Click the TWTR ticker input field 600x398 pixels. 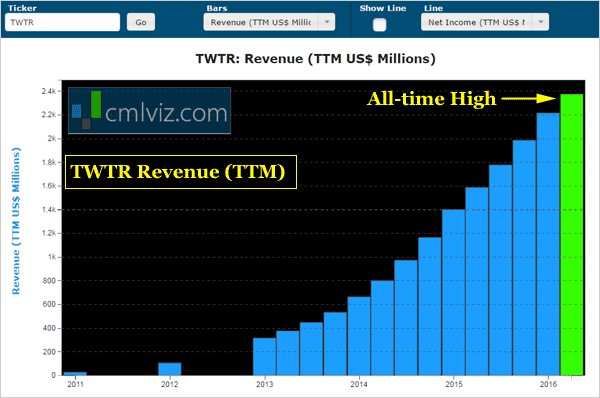[x=62, y=22]
